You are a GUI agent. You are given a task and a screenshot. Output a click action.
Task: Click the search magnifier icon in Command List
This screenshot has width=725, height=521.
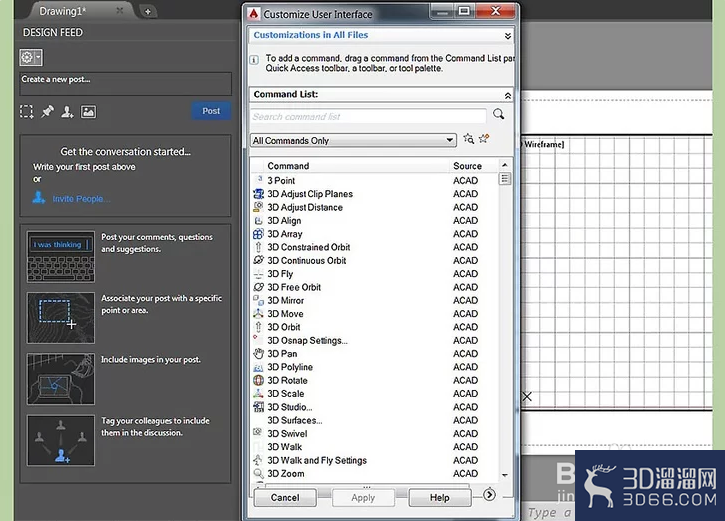[498, 114]
